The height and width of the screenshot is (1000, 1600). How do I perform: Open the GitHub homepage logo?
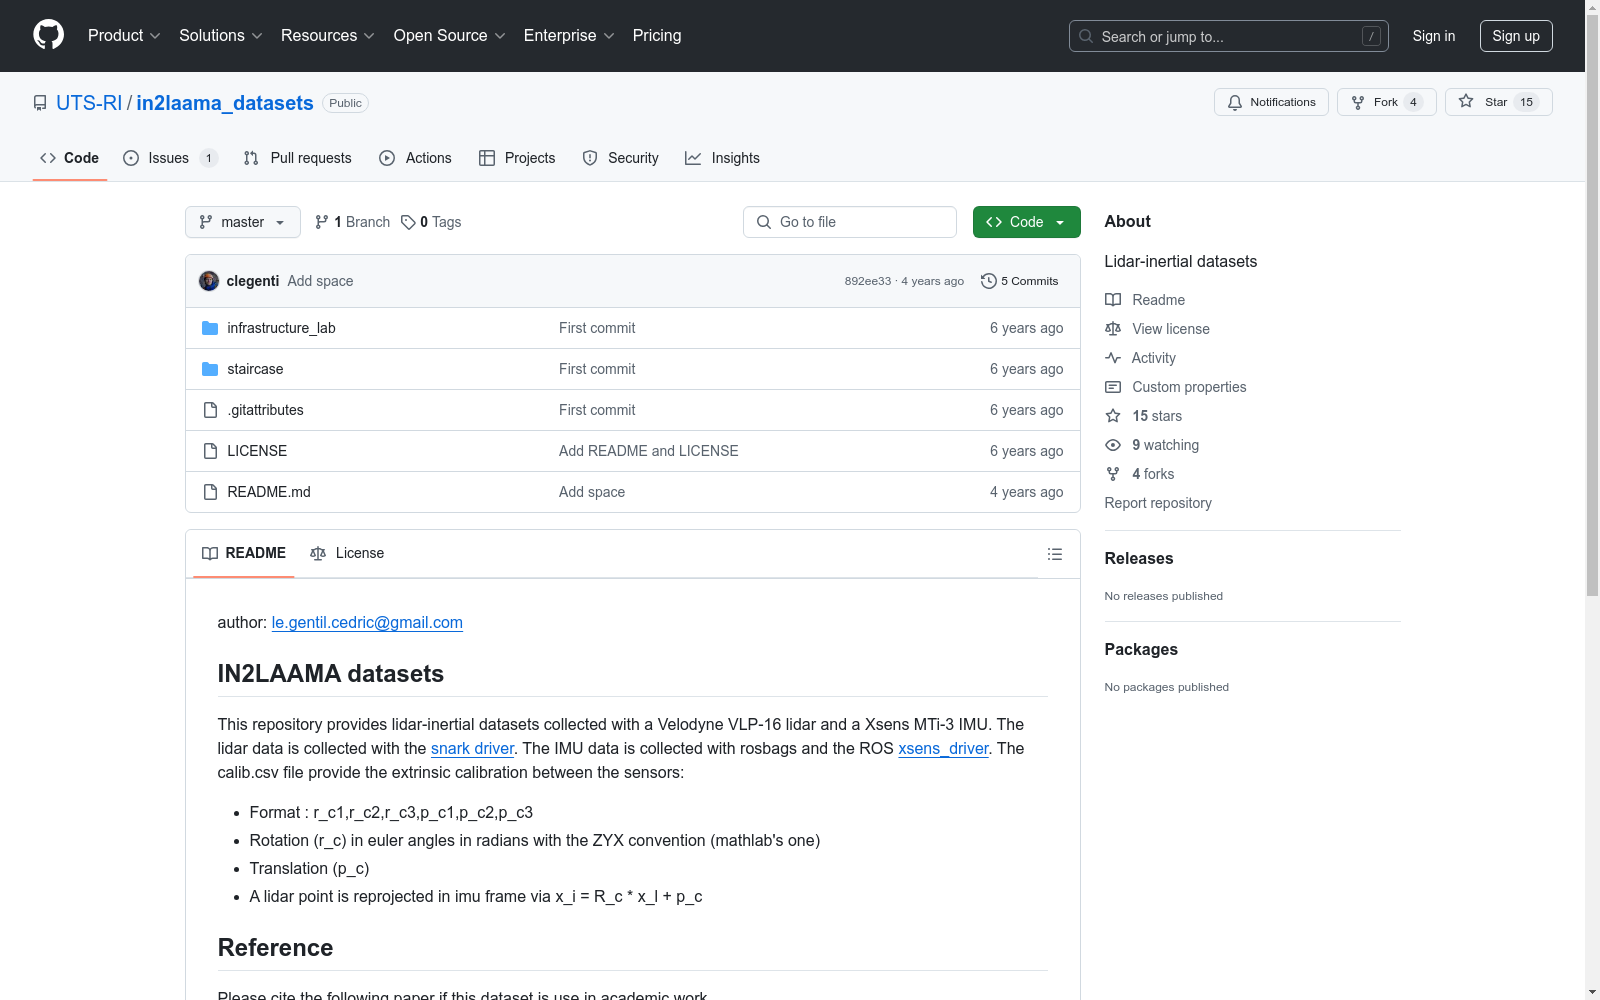coord(48,35)
